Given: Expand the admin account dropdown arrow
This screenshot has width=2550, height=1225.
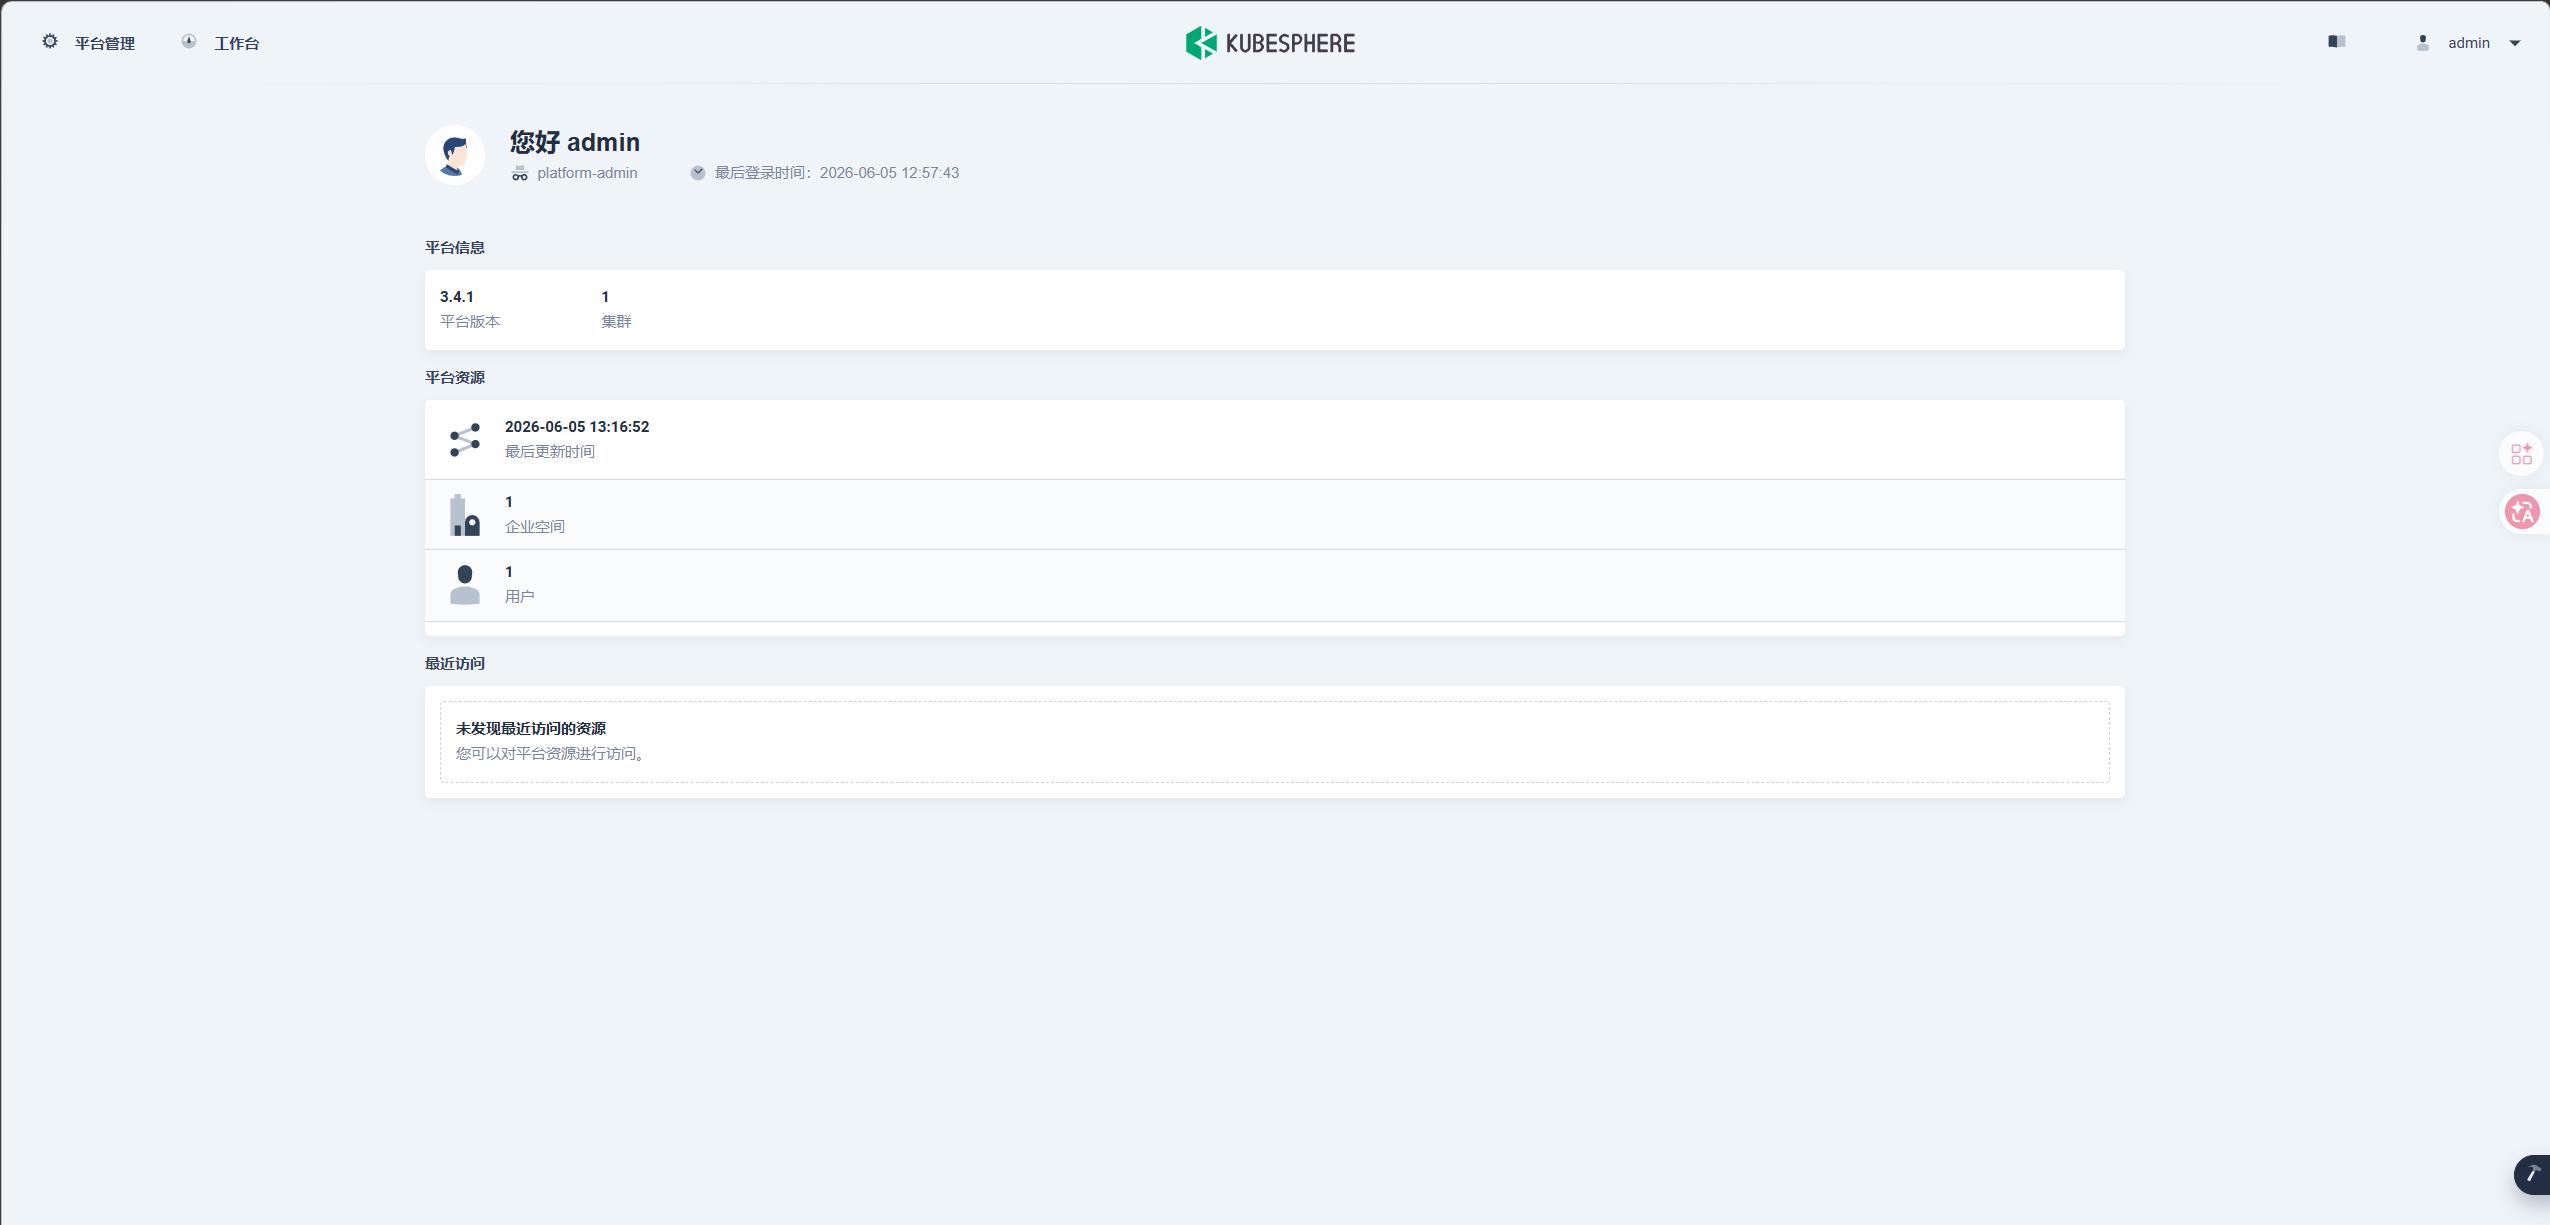Looking at the screenshot, I should click(2515, 44).
